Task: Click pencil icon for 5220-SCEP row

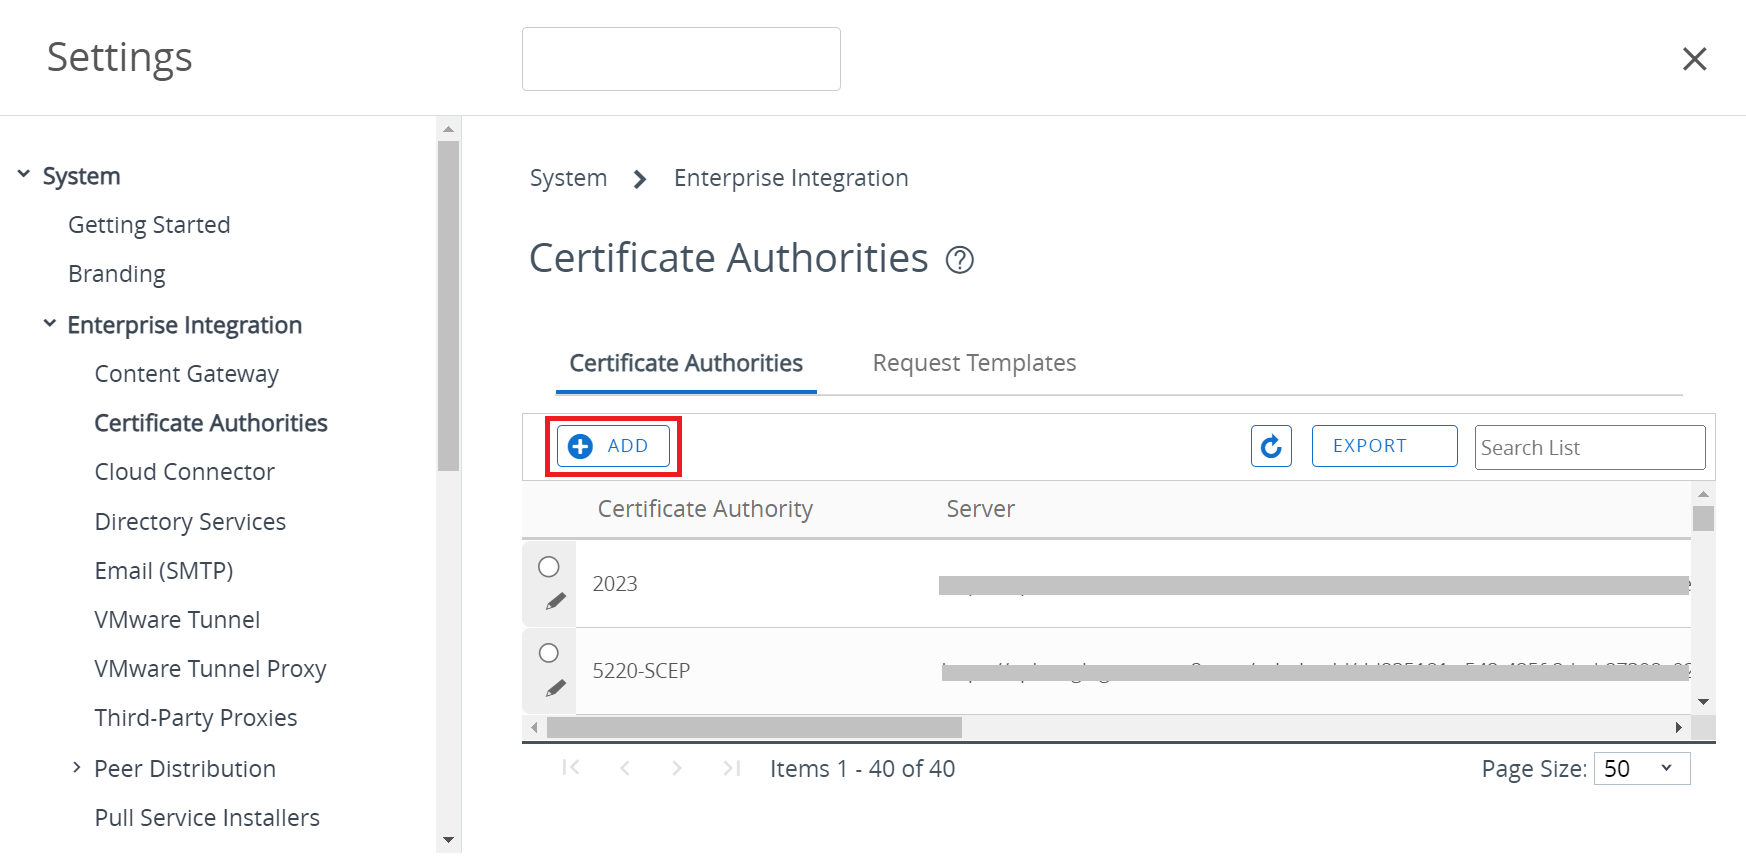Action: coord(556,688)
